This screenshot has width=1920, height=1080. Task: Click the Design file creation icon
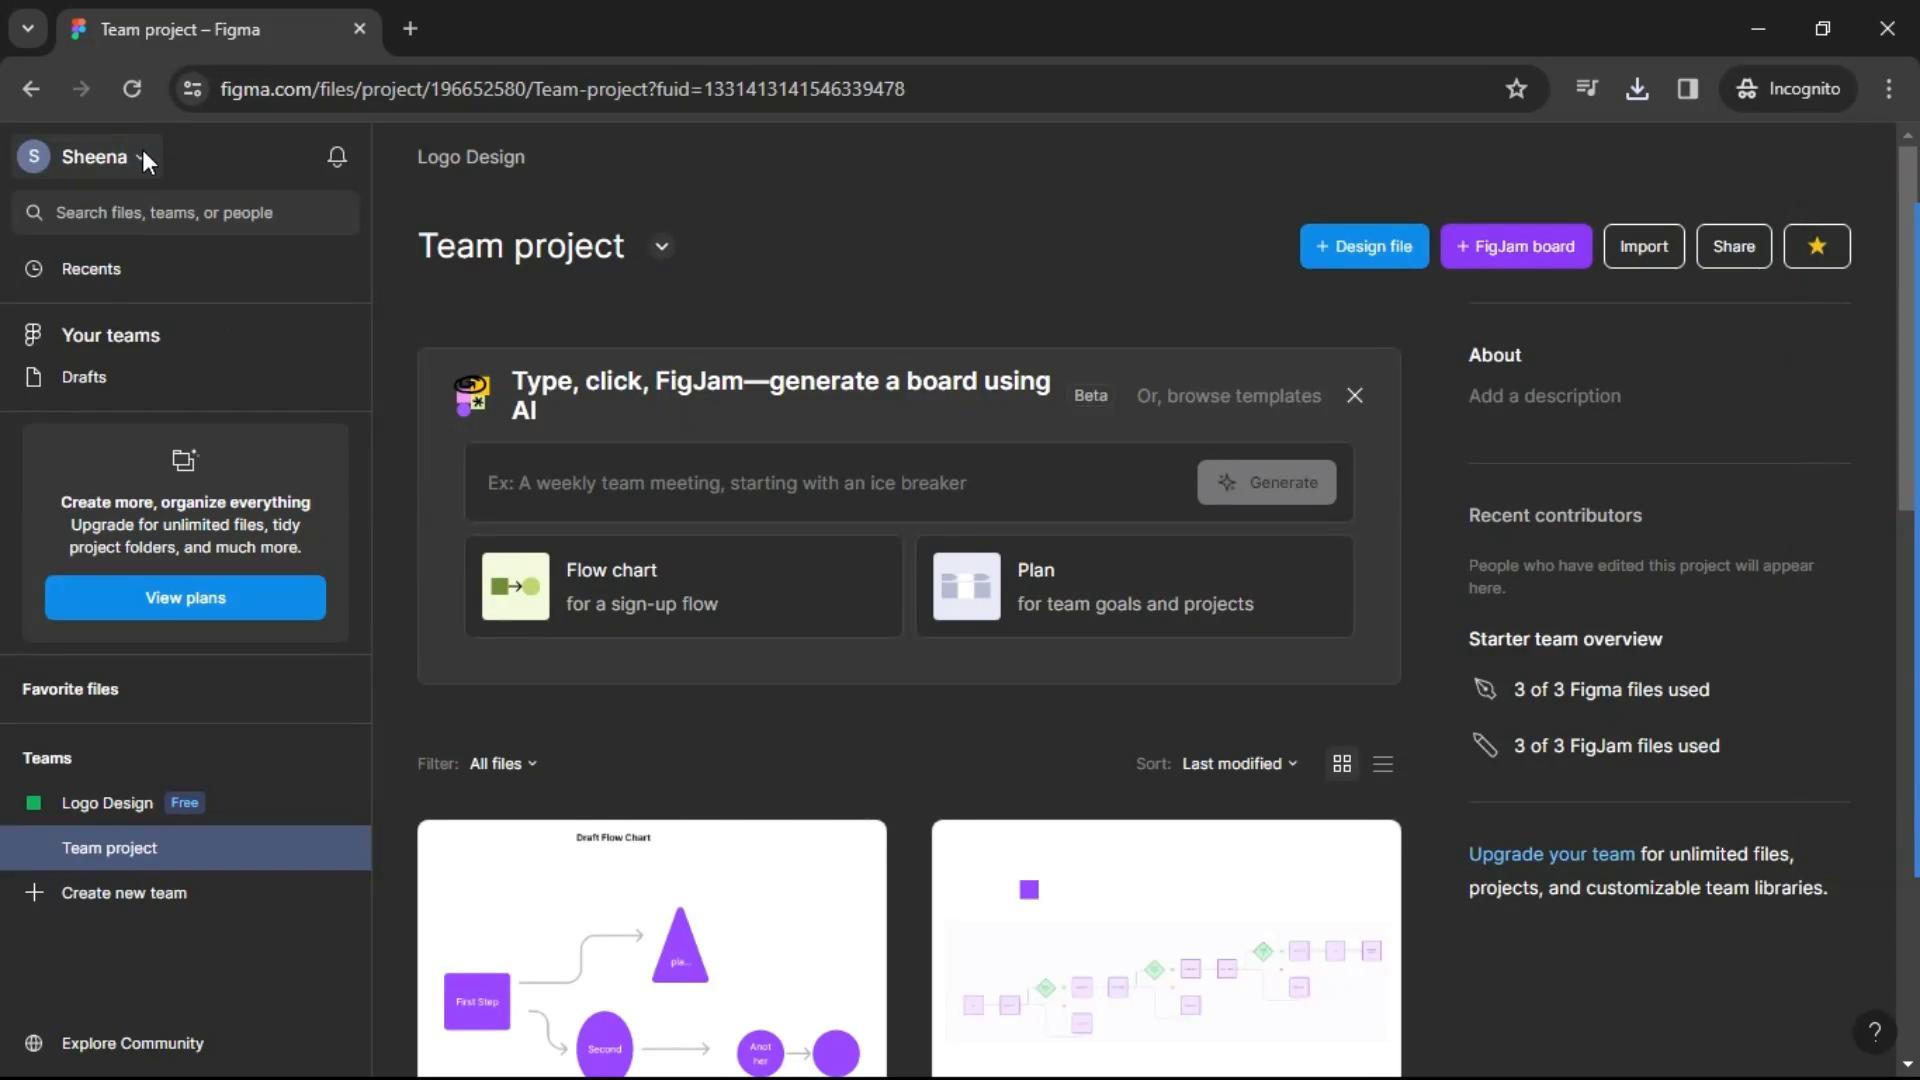(x=1364, y=247)
